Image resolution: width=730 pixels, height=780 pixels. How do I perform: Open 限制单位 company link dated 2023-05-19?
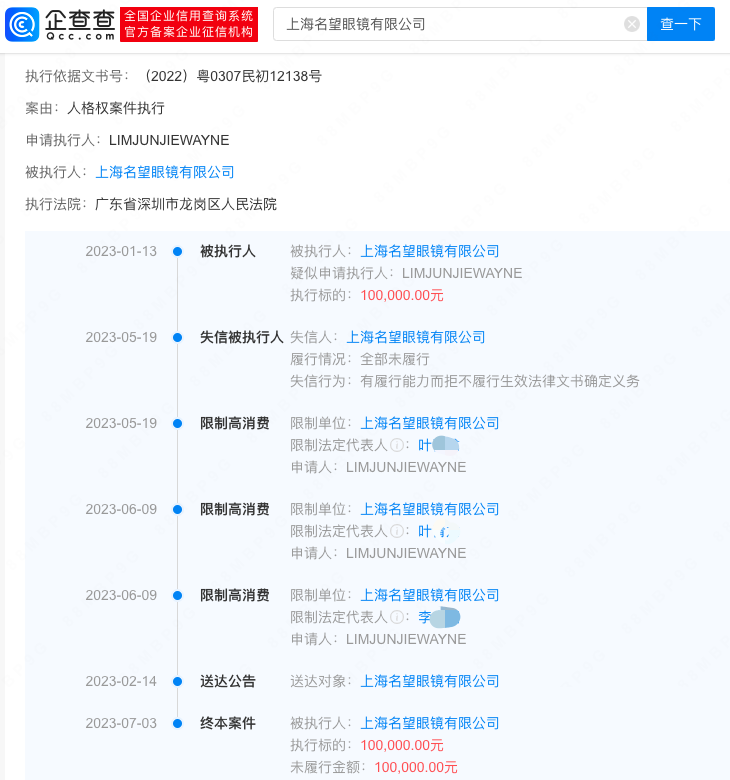pyautogui.click(x=429, y=423)
